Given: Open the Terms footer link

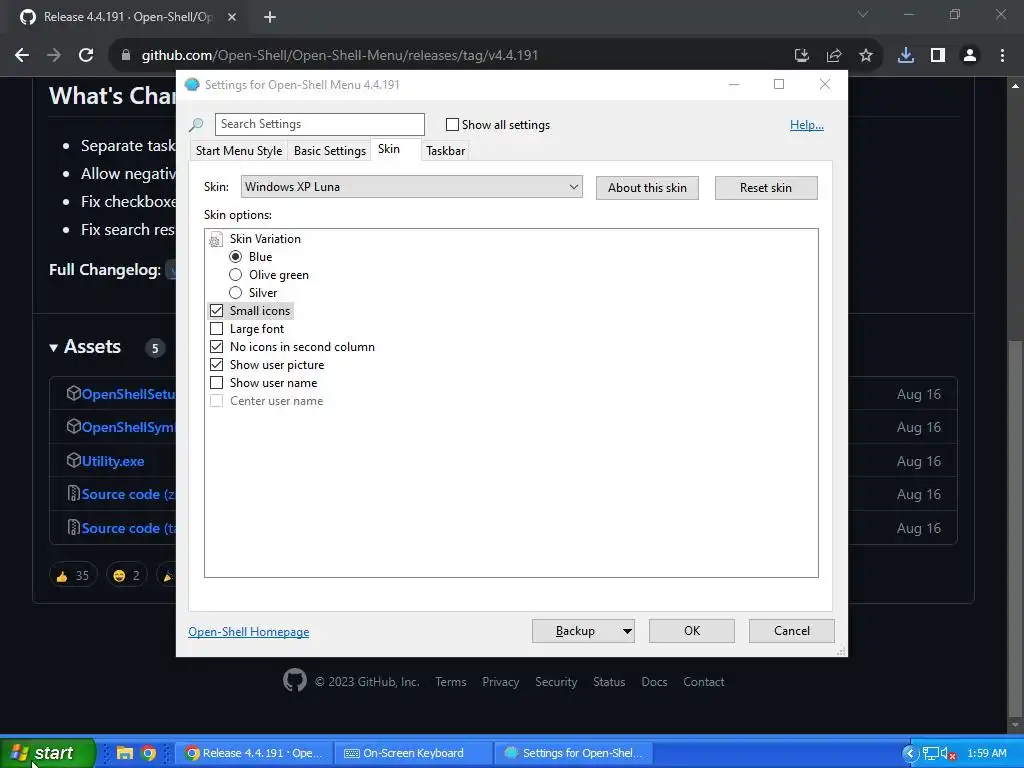Looking at the screenshot, I should pyautogui.click(x=451, y=682).
